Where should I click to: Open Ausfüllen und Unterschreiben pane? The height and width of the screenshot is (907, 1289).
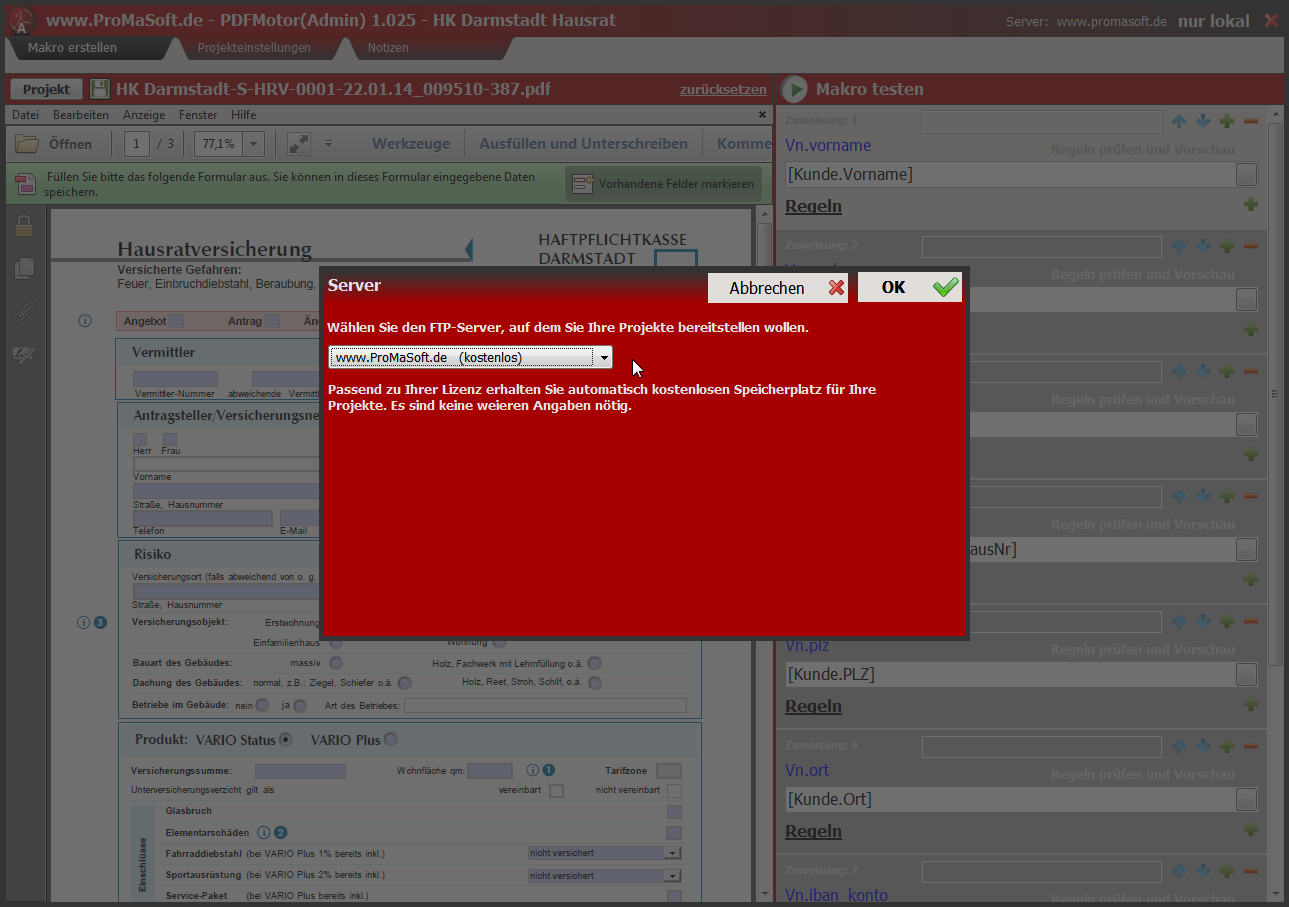(583, 144)
